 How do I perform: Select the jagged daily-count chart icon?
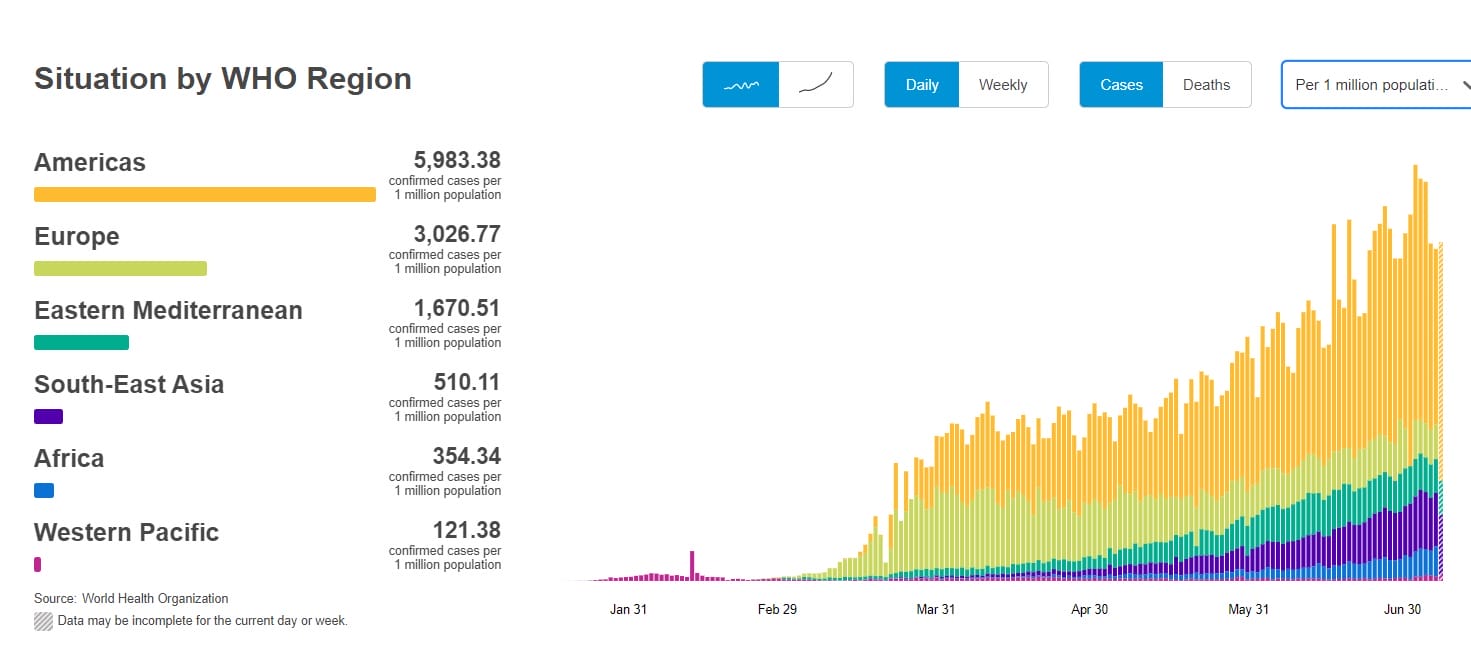coord(740,85)
